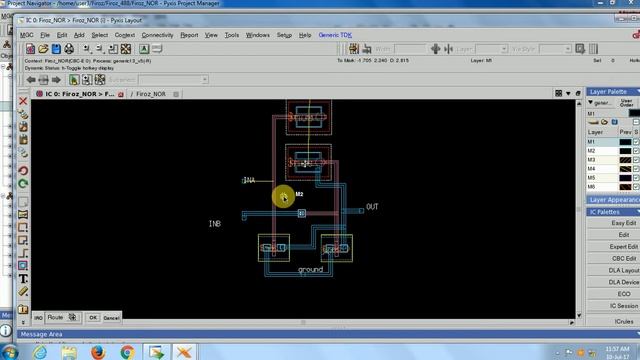Select the ruler measure tool
640x360 pixels.
point(23,291)
